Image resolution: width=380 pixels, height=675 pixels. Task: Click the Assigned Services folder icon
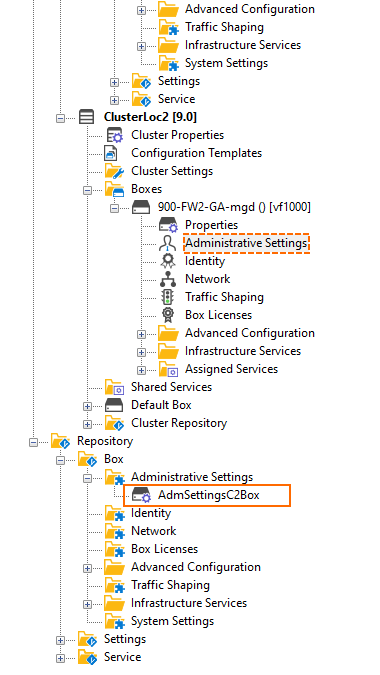coord(168,369)
